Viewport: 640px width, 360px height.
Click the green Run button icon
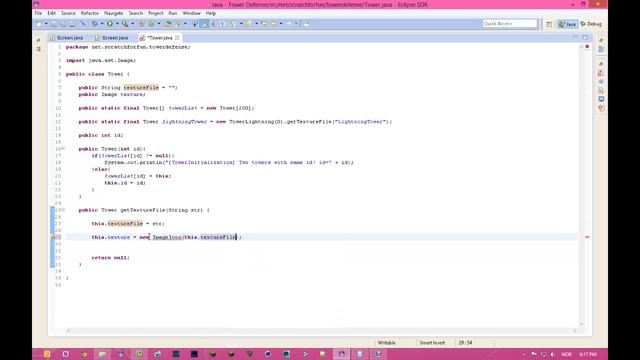[110, 24]
